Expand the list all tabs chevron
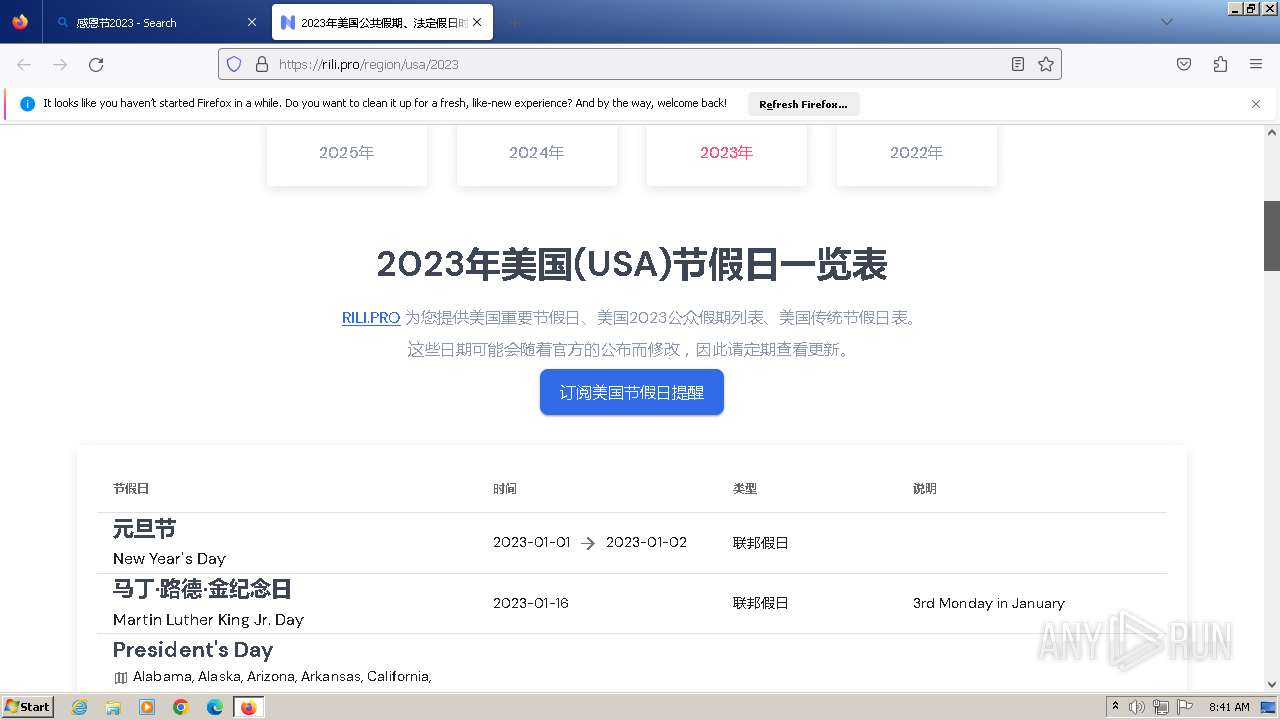 click(x=1167, y=22)
